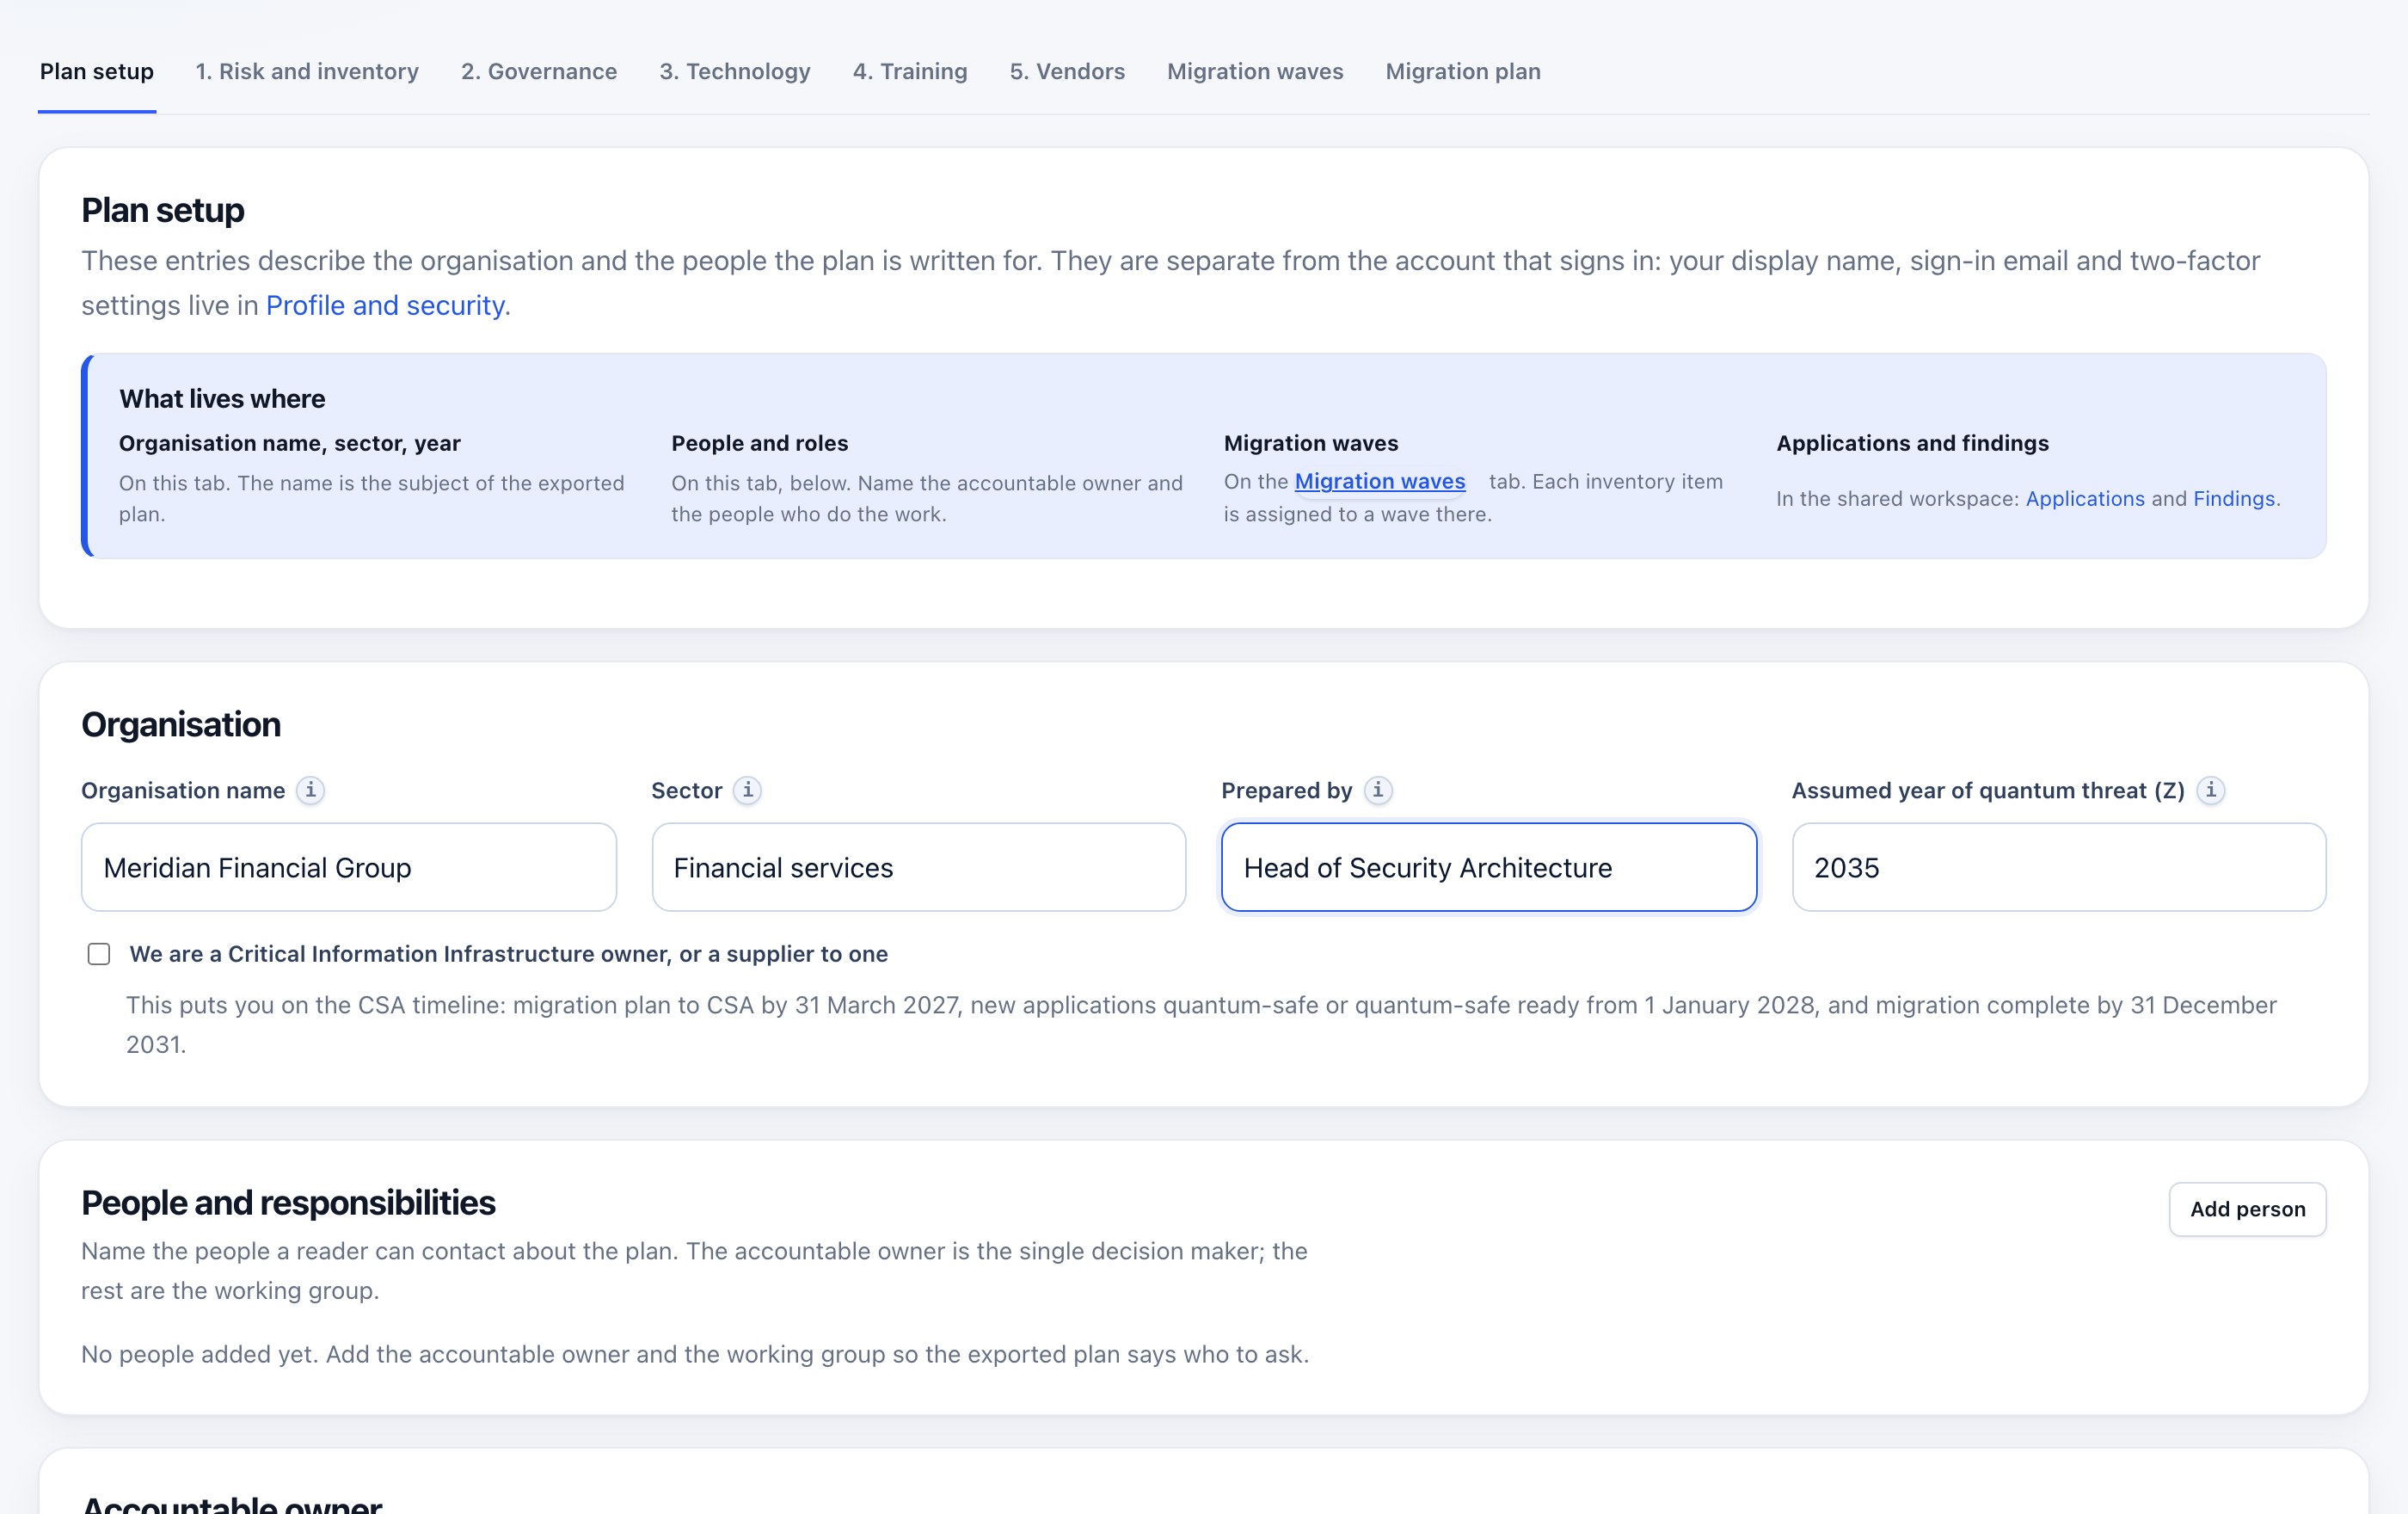2408x1514 pixels.
Task: Select the Organisation section heading
Action: pyautogui.click(x=181, y=724)
